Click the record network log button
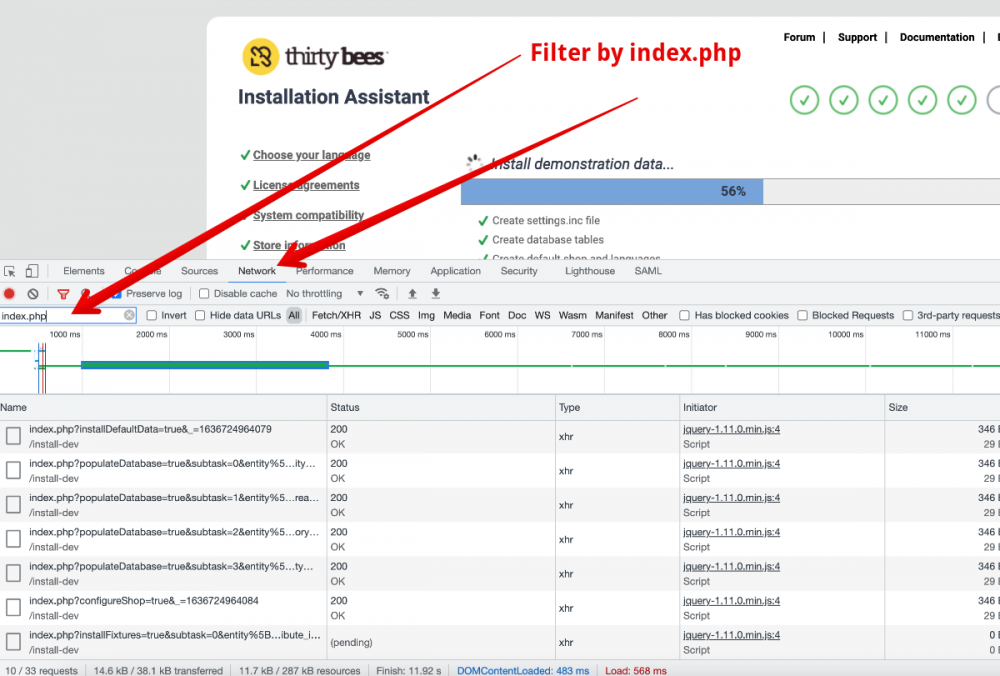This screenshot has height=676, width=1000. pyautogui.click(x=9, y=294)
